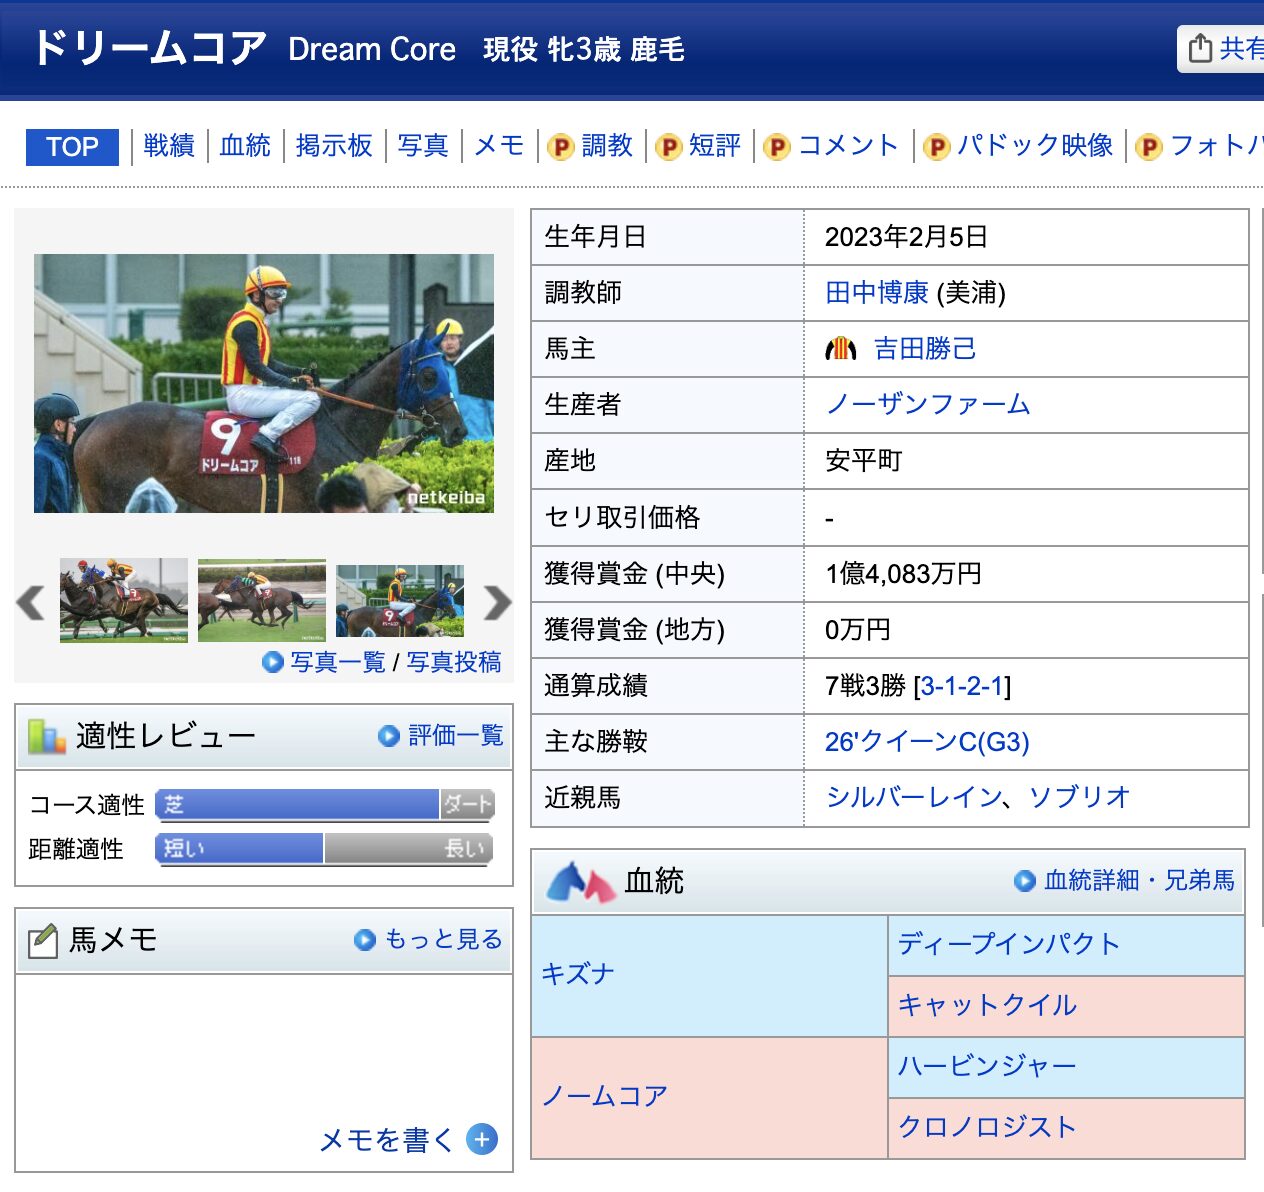Click the 距離適性 short/long bar
The width and height of the screenshot is (1264, 1192).
coord(325,849)
